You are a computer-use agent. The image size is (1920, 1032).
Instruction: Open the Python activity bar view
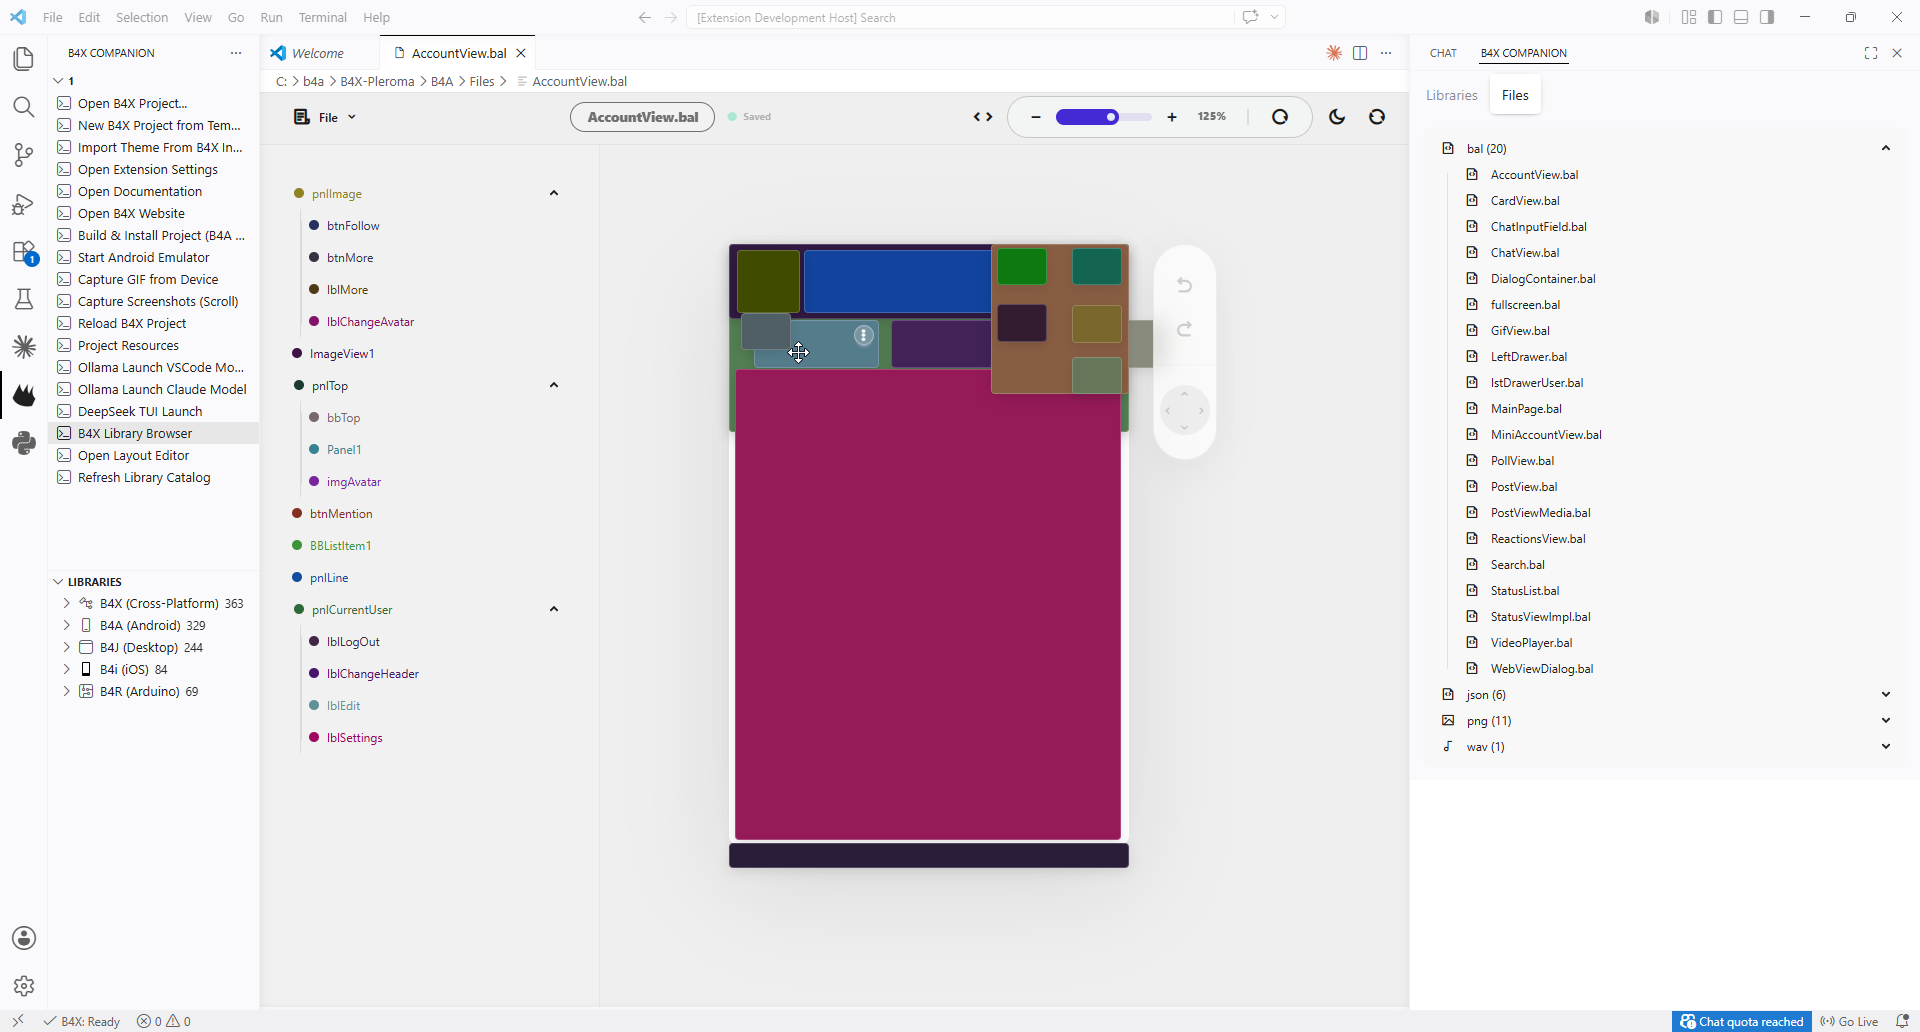[x=24, y=443]
